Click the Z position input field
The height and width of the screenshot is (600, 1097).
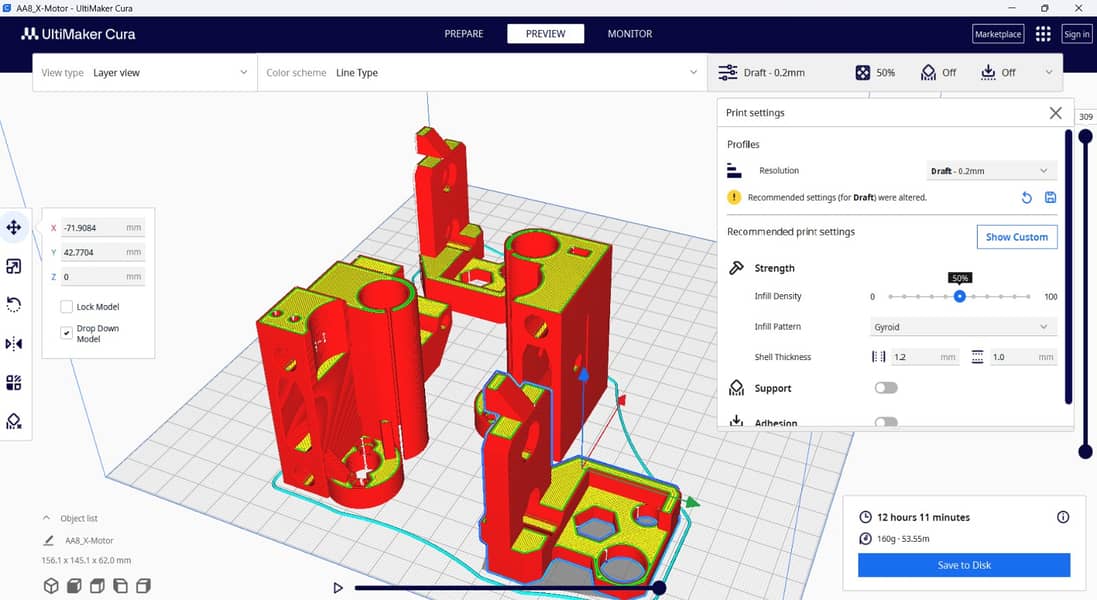[x=102, y=276]
